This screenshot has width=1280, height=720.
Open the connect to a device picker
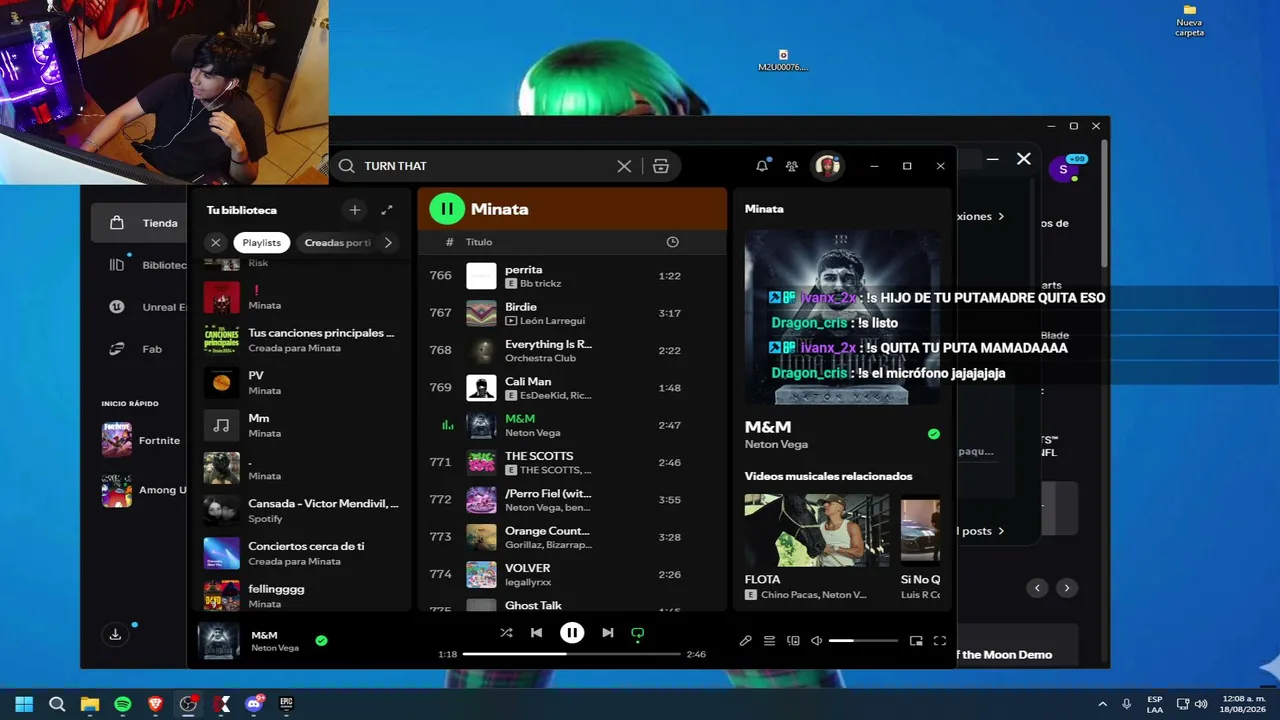click(x=793, y=641)
